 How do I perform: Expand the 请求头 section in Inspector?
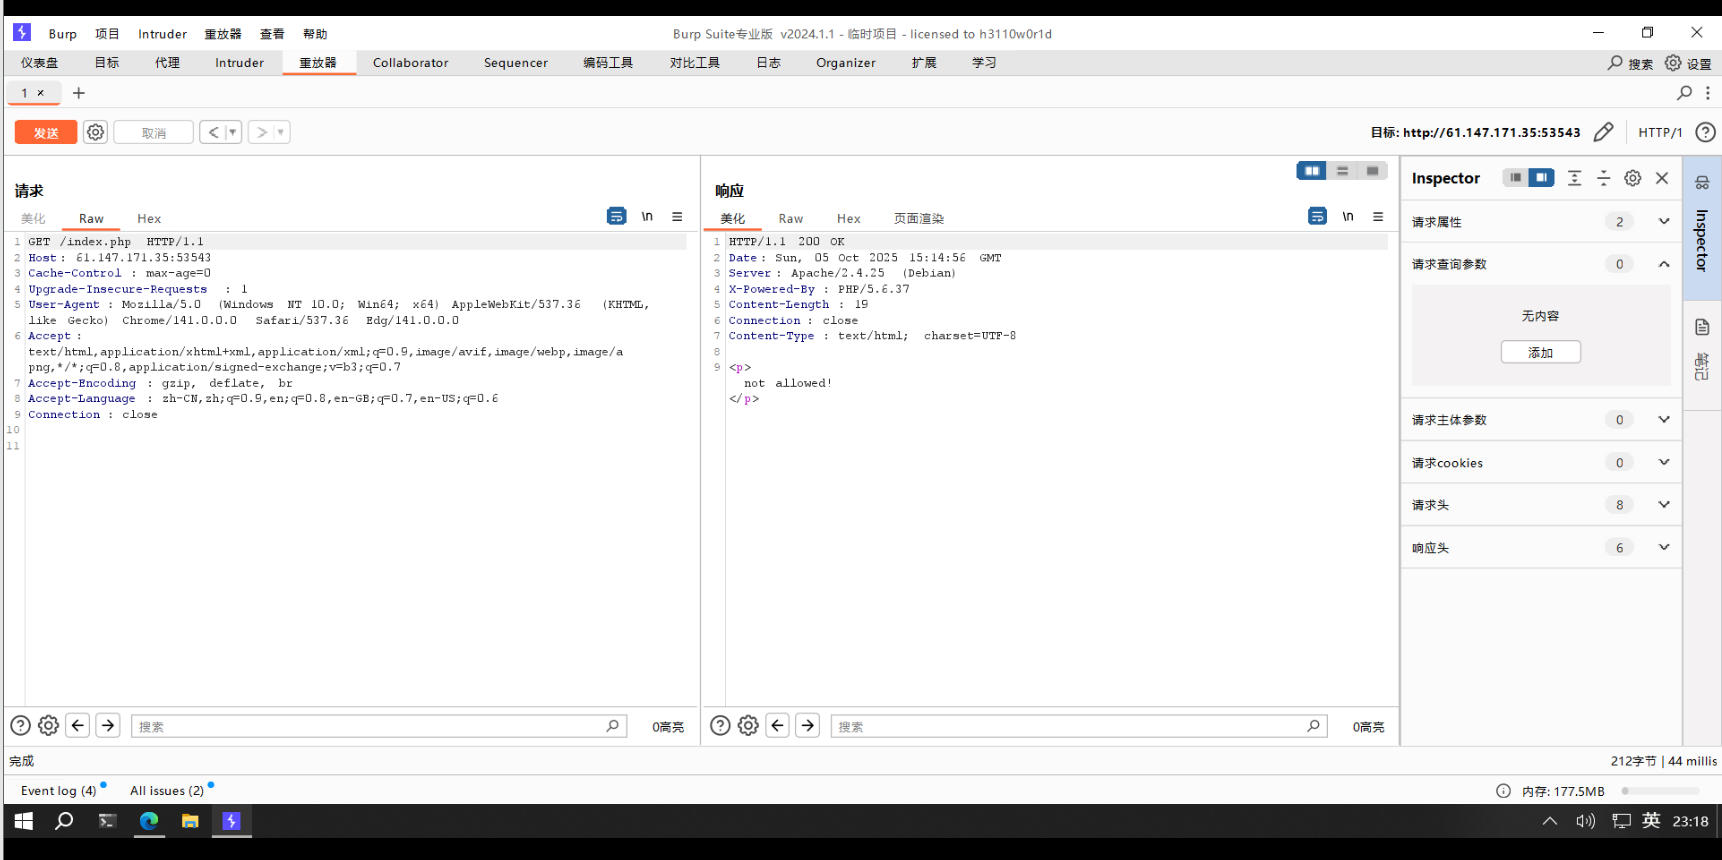[x=1663, y=505]
